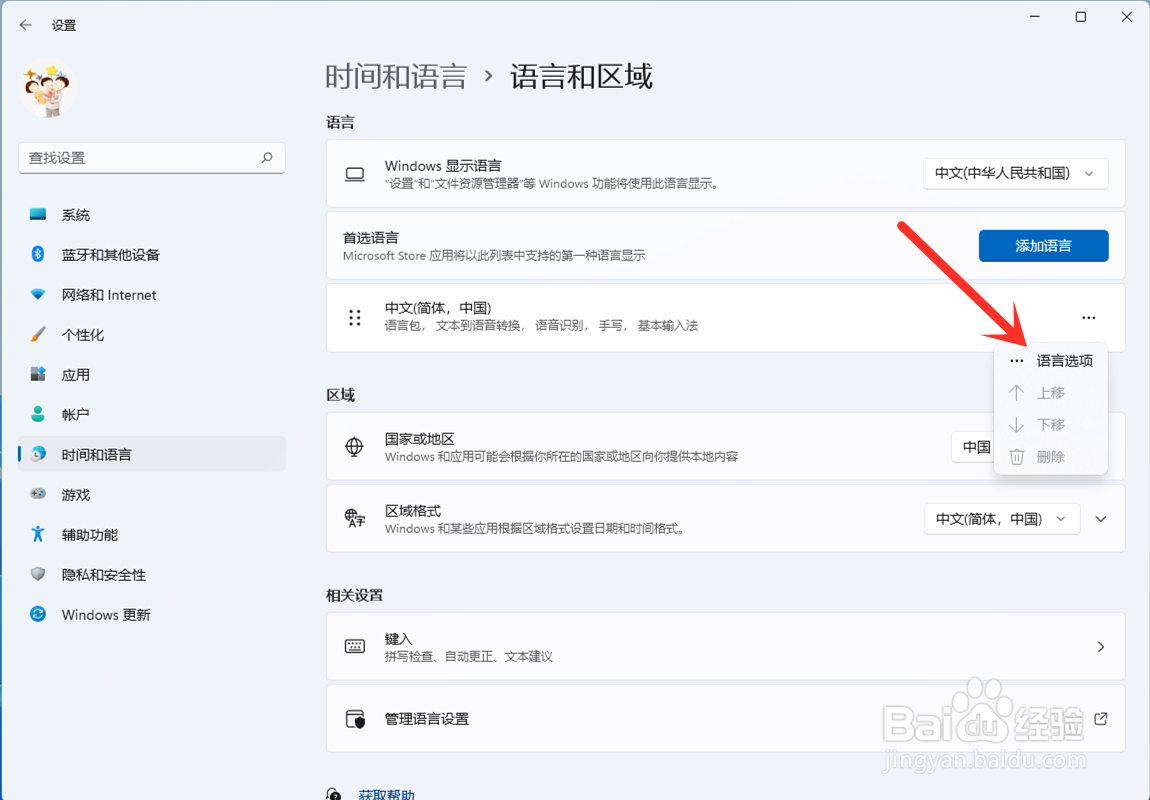The image size is (1150, 800).
Task: Click the globe icon for 国家或地区
Action: click(354, 447)
